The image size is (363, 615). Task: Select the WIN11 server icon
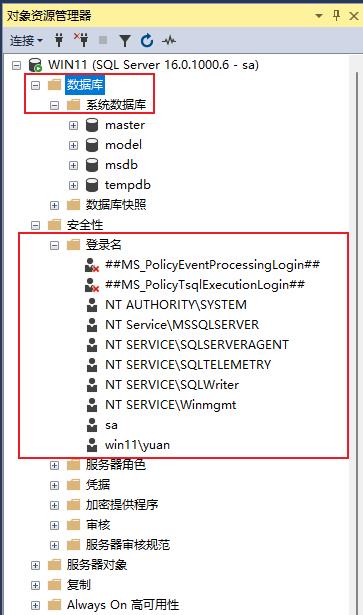click(35, 65)
